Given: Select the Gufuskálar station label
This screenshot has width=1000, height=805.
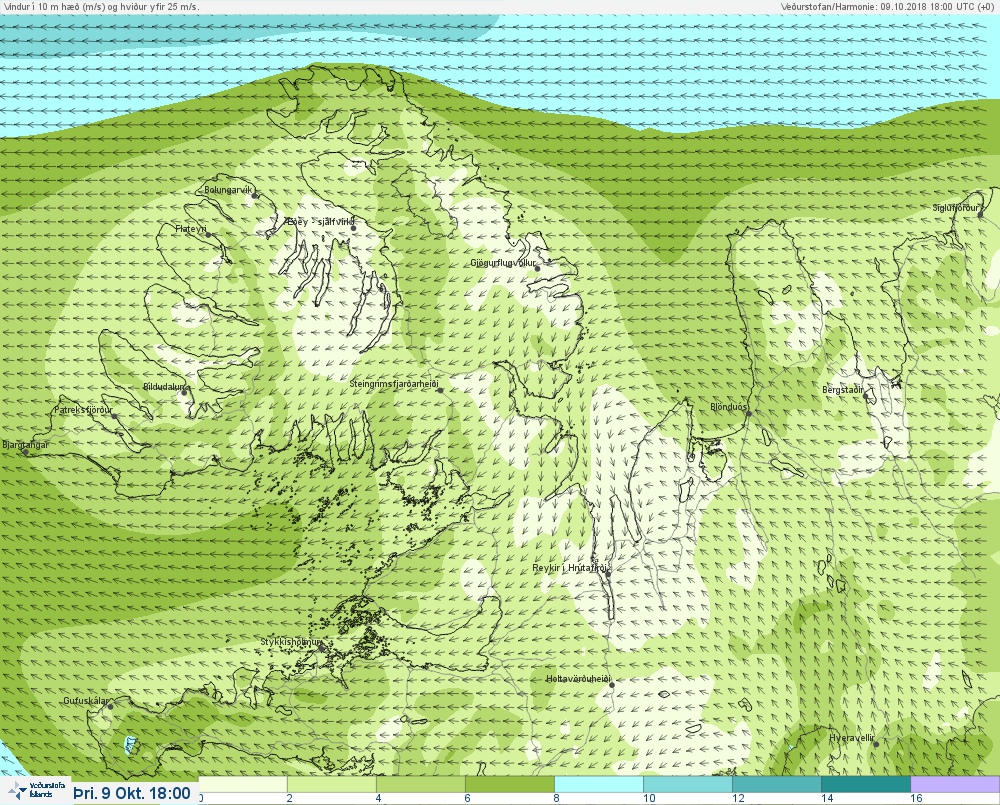Looking at the screenshot, I should (86, 700).
